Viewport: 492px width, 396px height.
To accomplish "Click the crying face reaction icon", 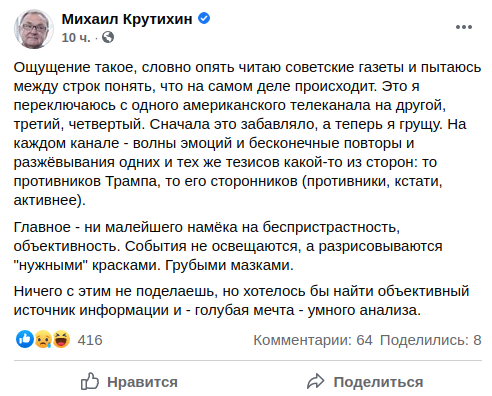I will coord(43,339).
